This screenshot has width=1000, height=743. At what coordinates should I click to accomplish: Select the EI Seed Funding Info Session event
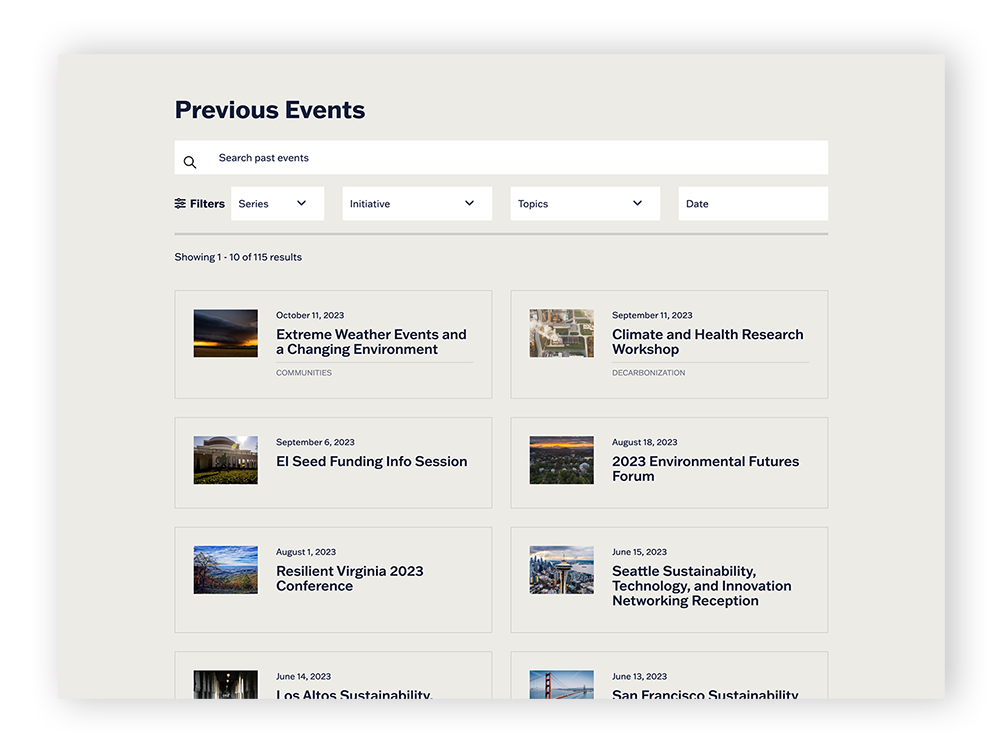click(x=372, y=461)
